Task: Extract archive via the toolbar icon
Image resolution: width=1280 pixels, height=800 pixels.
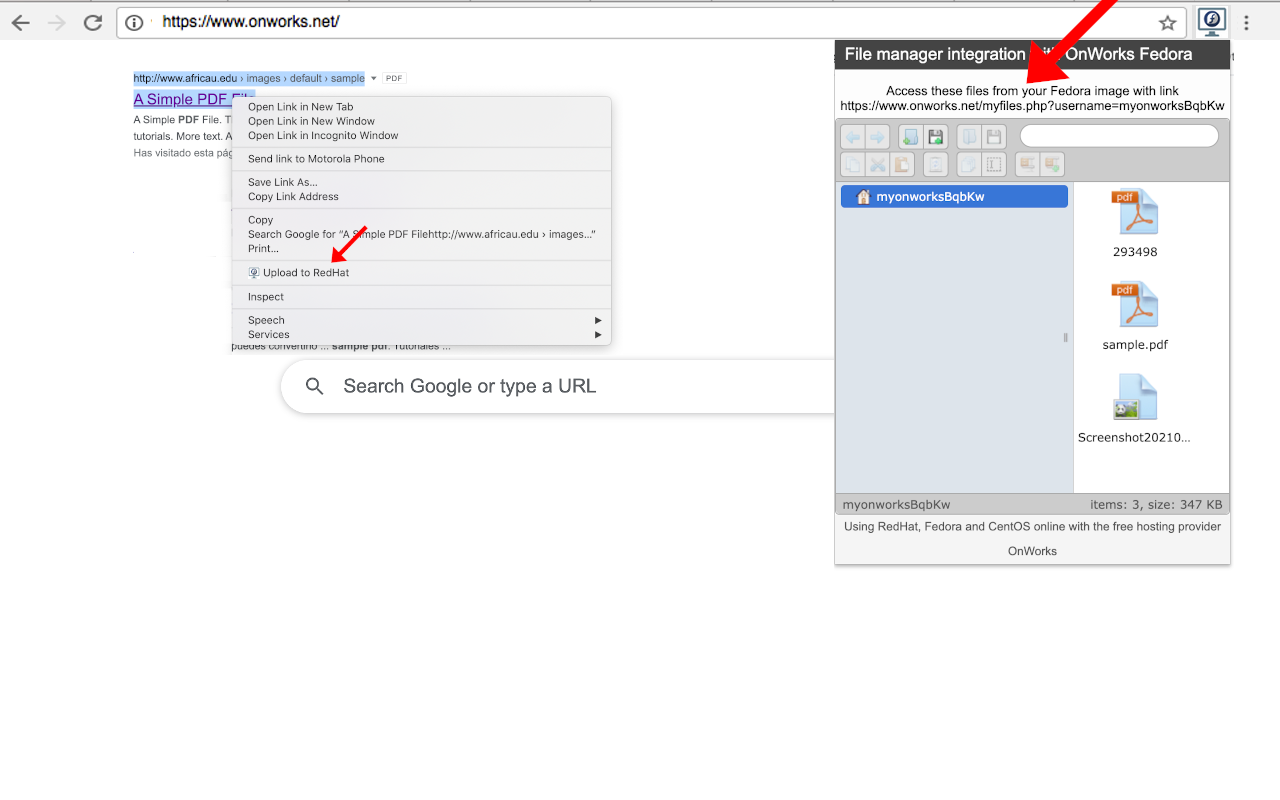Action: pyautogui.click(x=1027, y=164)
